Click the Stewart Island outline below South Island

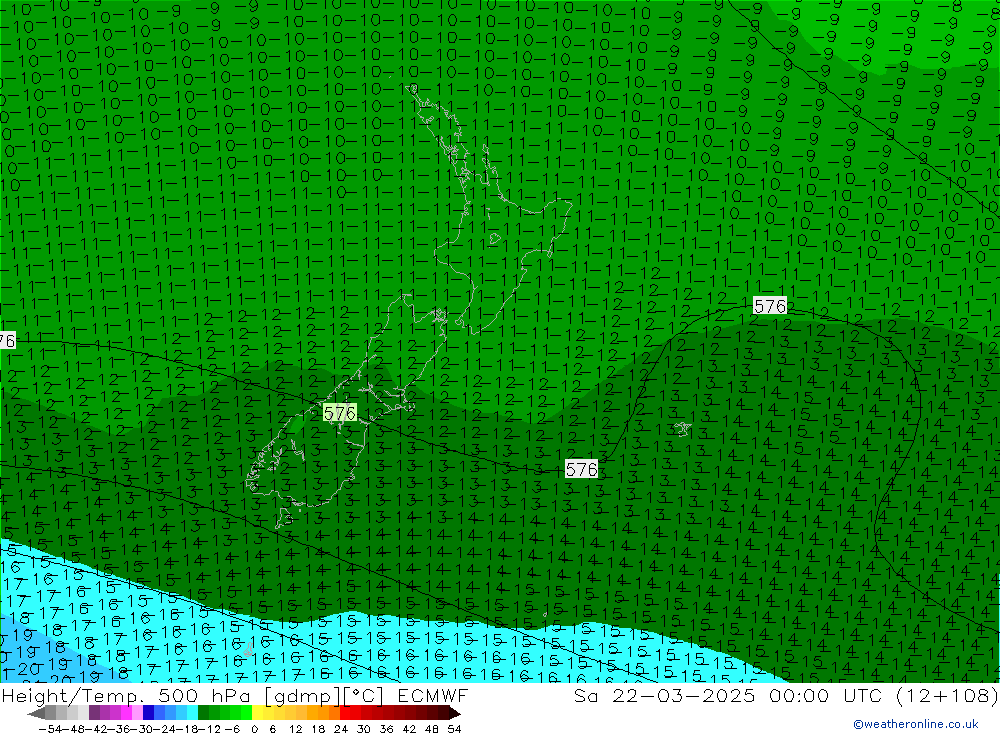(283, 519)
